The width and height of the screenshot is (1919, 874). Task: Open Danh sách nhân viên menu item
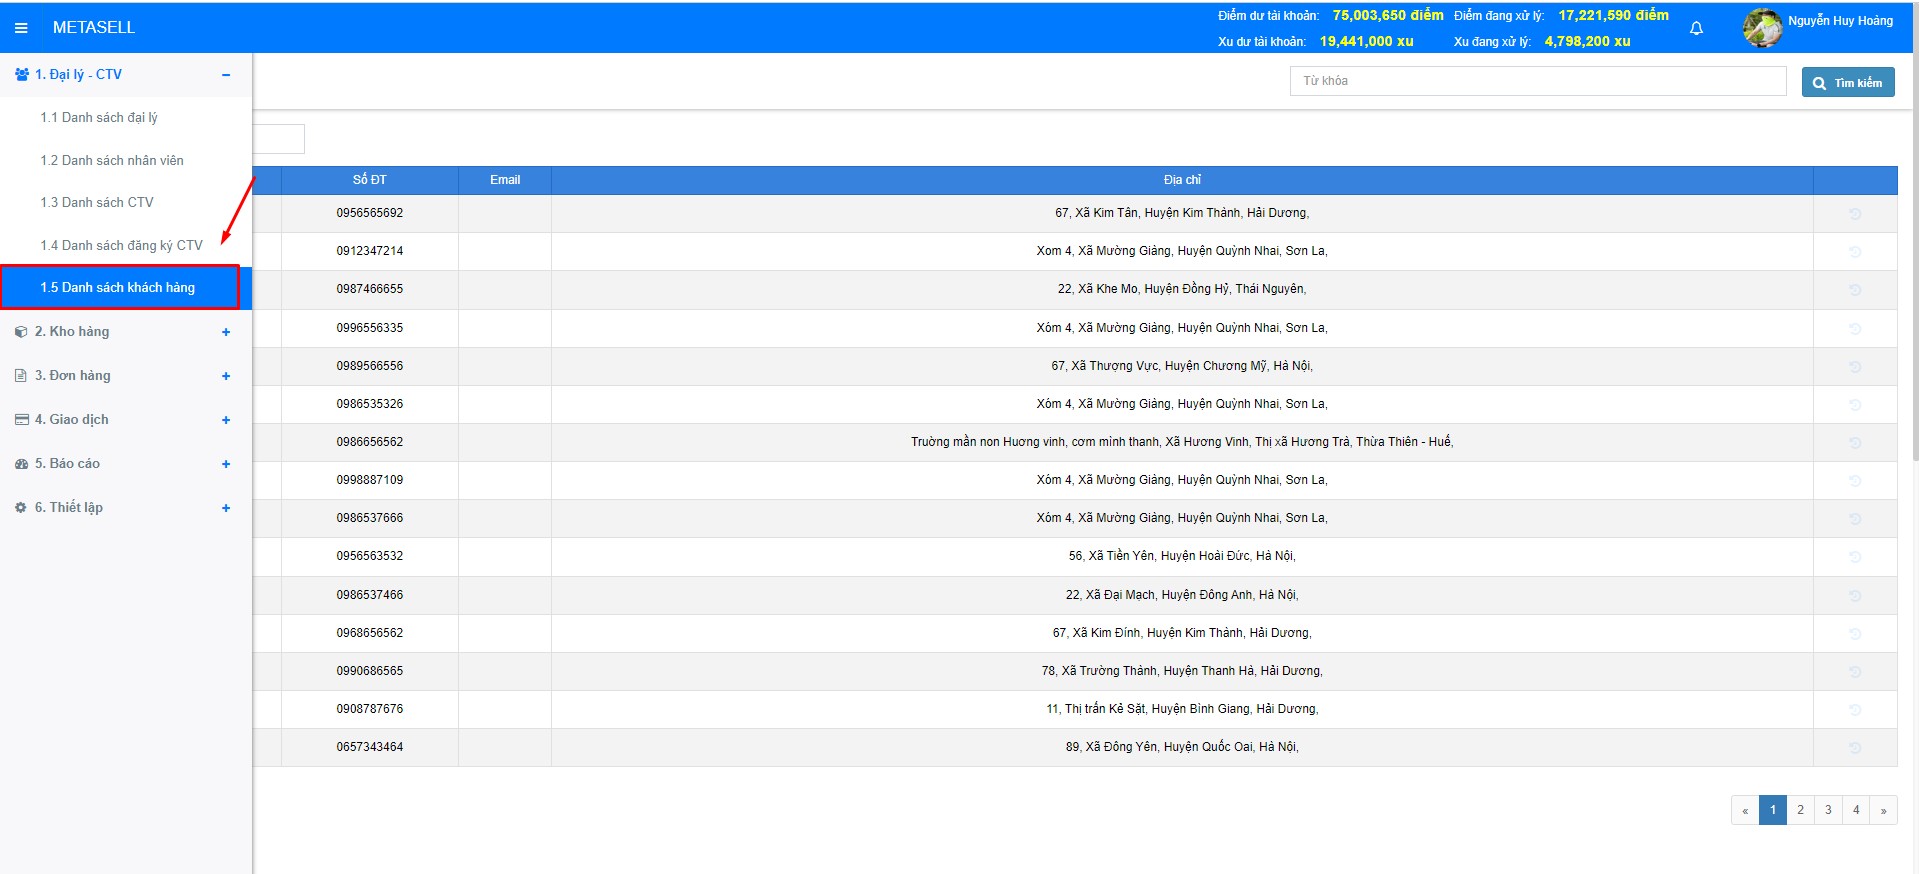tap(112, 161)
